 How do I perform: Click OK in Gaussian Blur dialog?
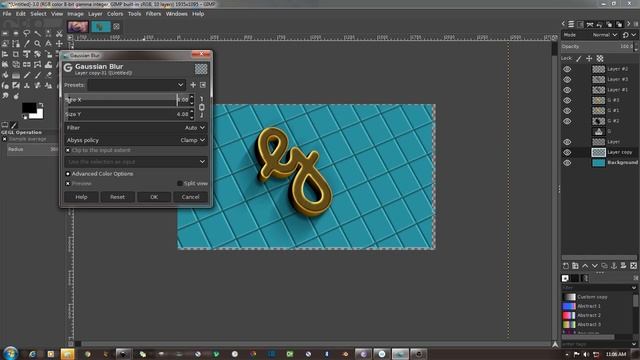(154, 197)
